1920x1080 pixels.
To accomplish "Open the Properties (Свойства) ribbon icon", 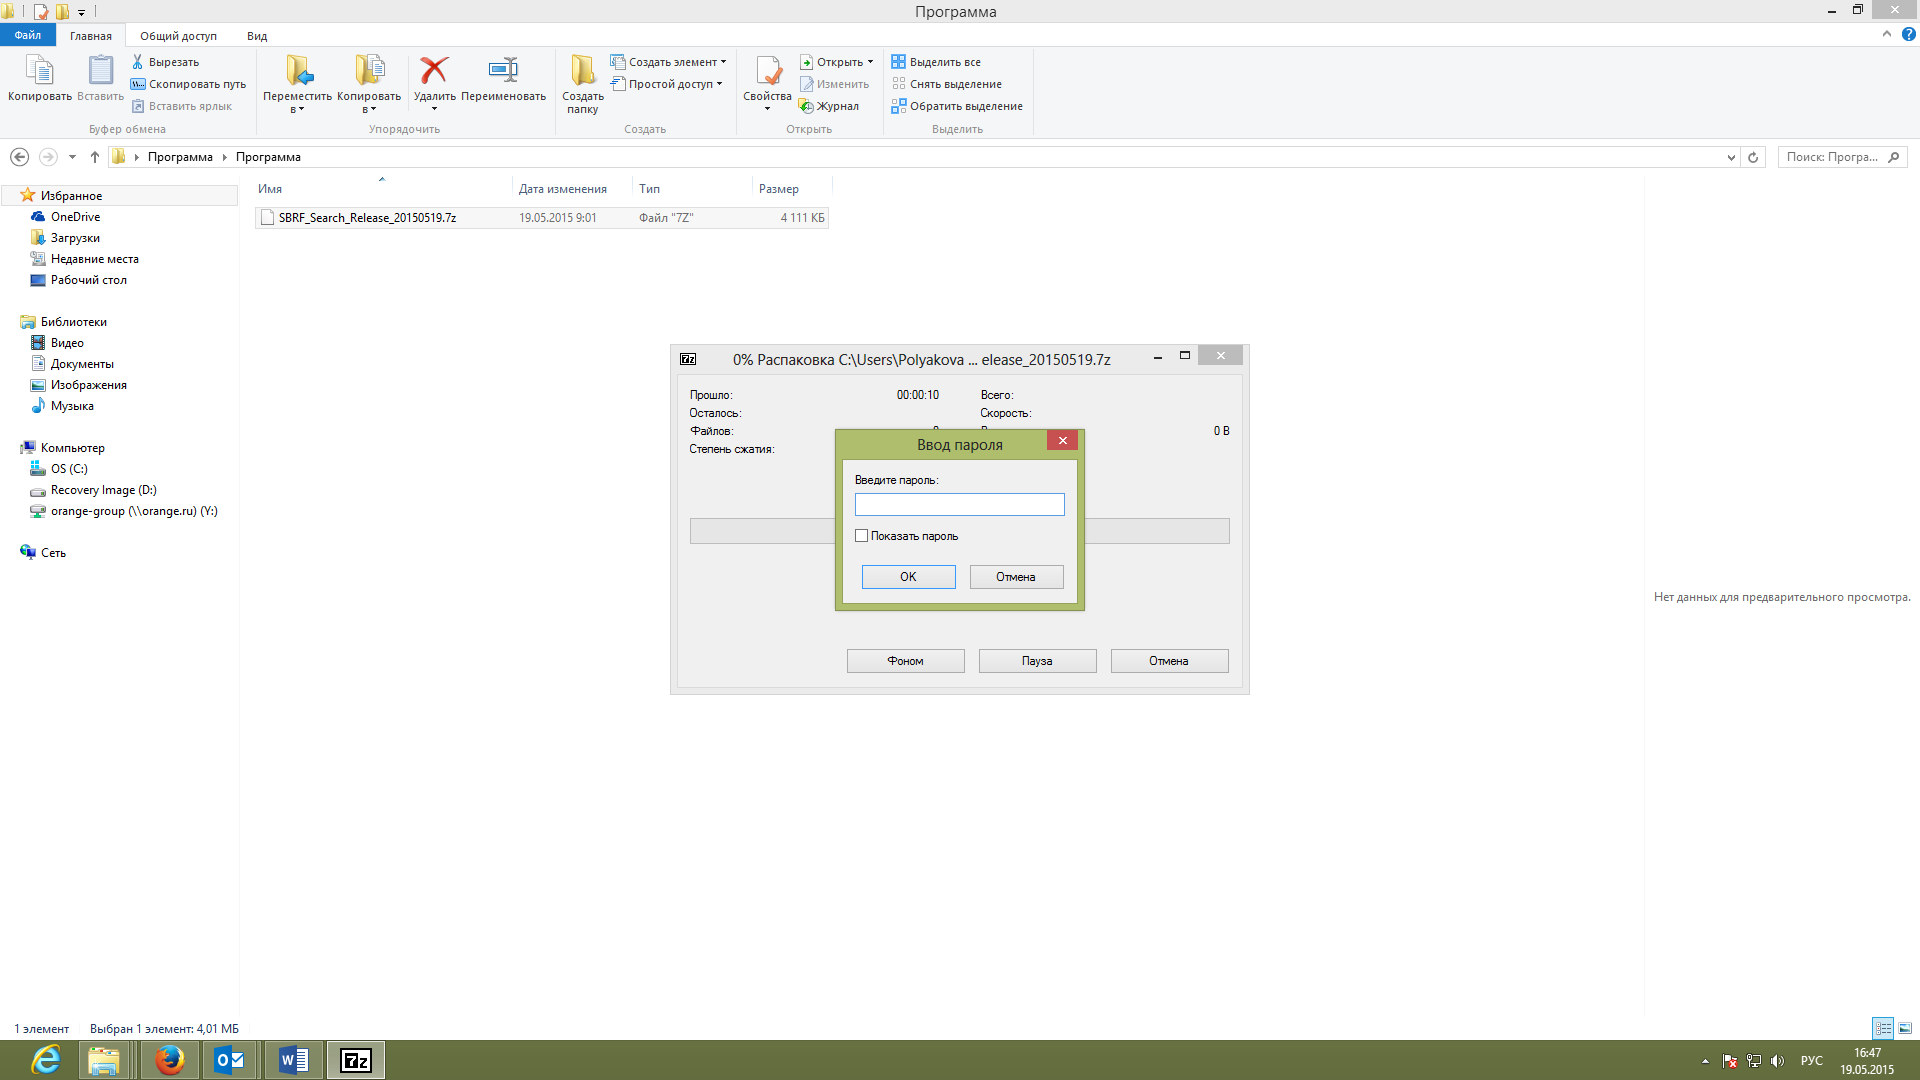I will pos(767,71).
